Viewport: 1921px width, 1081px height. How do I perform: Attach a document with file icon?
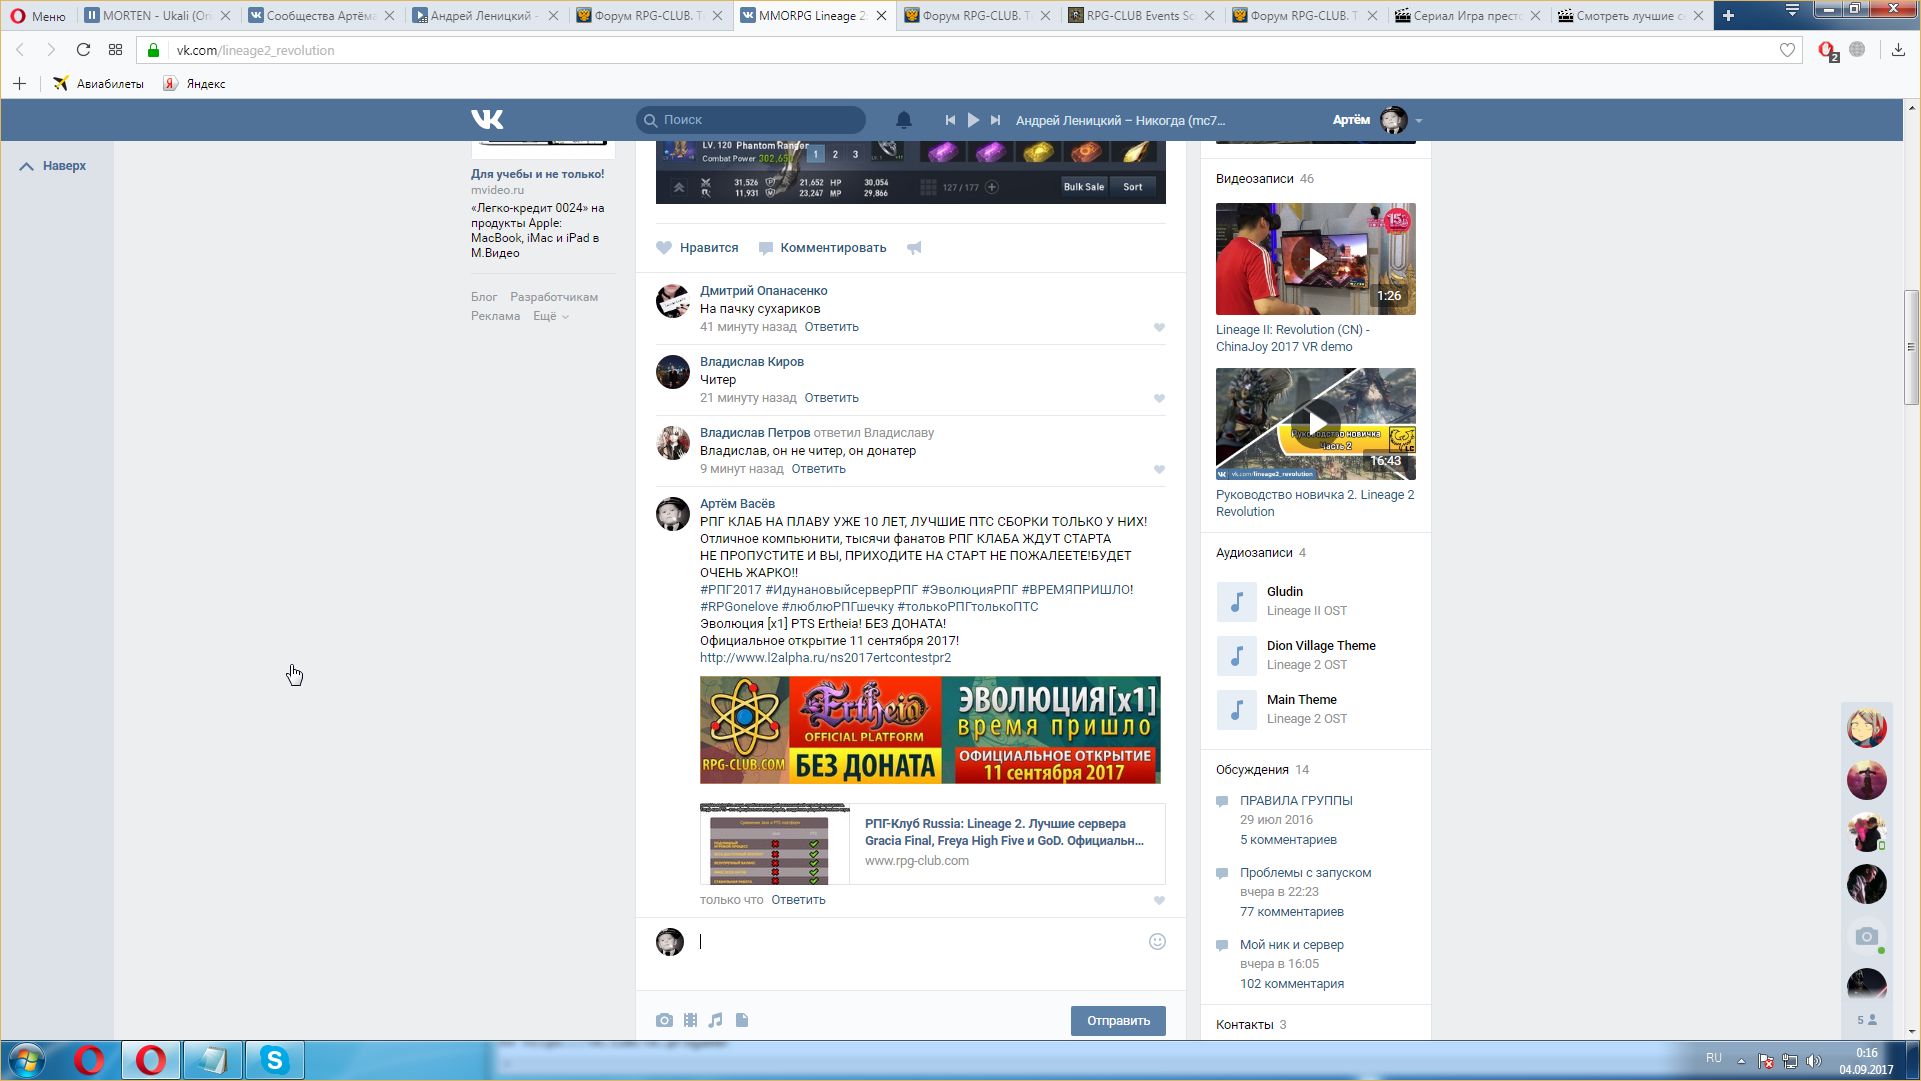point(742,1020)
